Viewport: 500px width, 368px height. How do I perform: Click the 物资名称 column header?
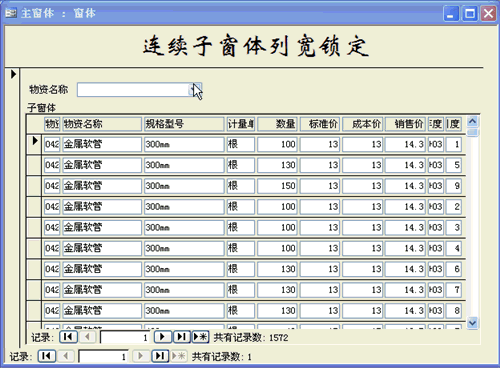(x=102, y=124)
